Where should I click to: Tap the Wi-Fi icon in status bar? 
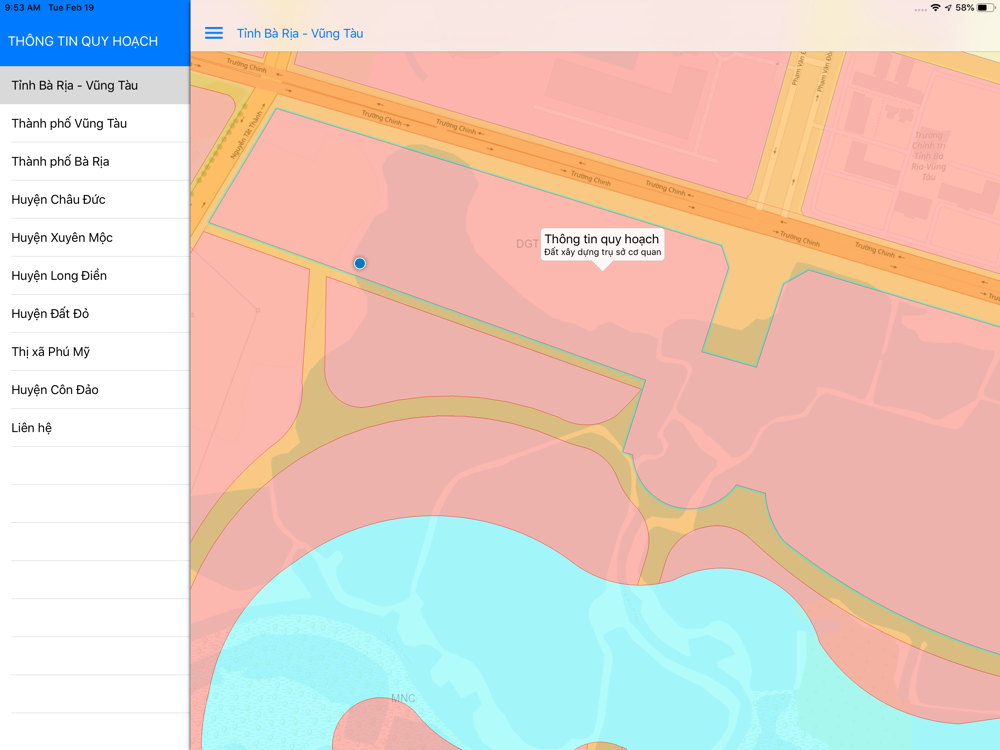935,8
